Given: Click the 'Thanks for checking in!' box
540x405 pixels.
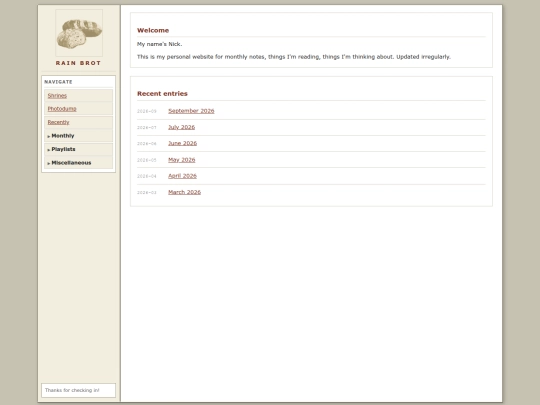Looking at the screenshot, I should click(x=79, y=390).
